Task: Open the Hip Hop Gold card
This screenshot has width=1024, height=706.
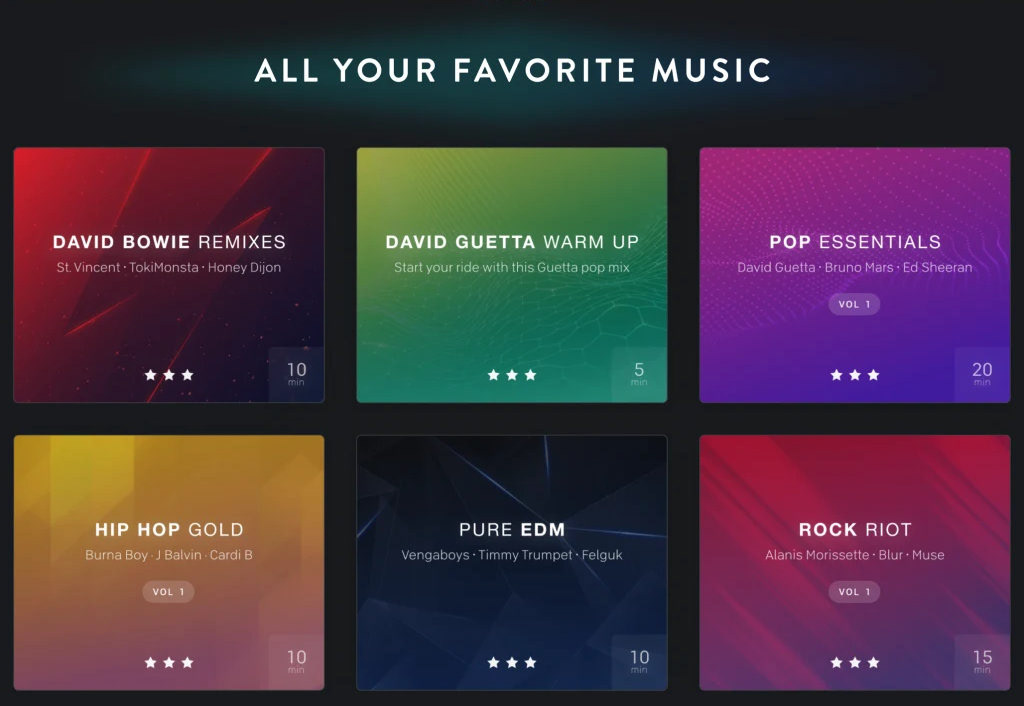Action: (x=169, y=562)
